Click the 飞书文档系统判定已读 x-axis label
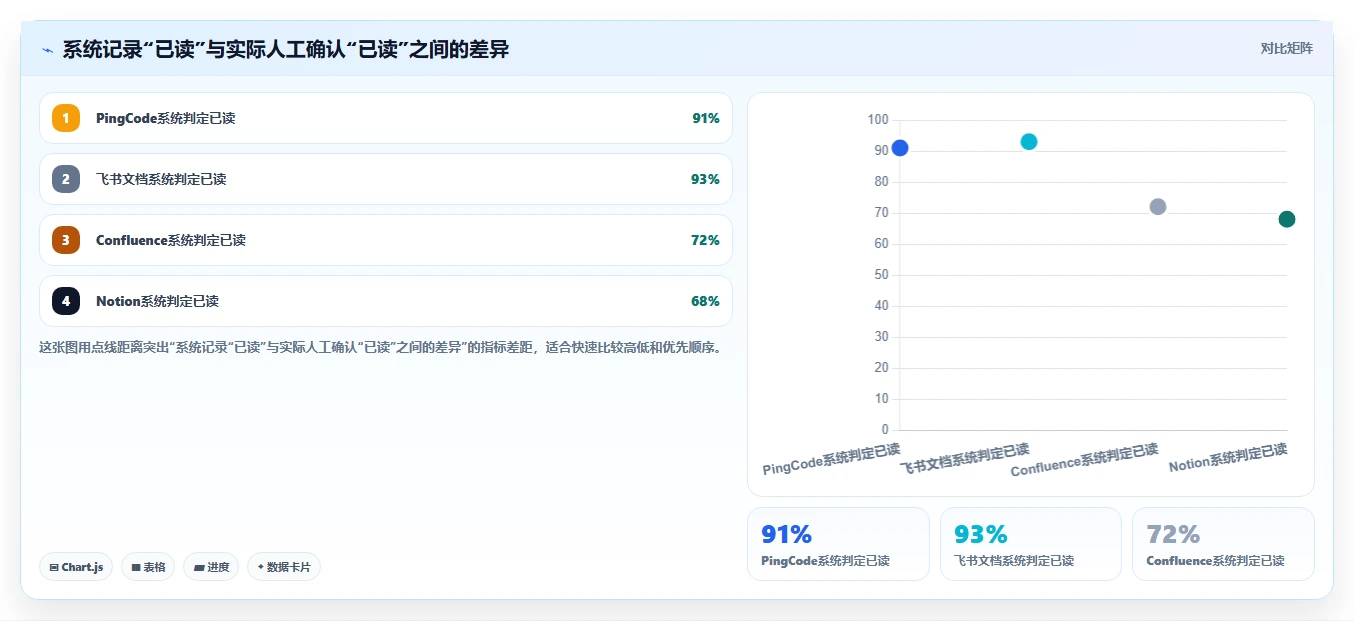The width and height of the screenshot is (1354, 621). click(964, 459)
